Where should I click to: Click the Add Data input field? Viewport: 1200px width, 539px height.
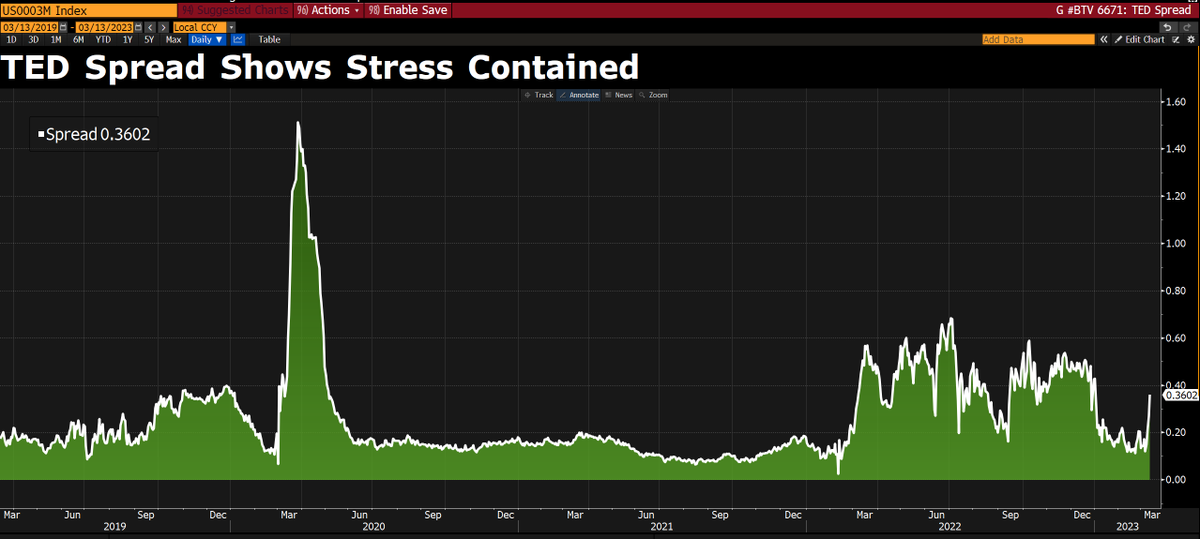pyautogui.click(x=1038, y=40)
